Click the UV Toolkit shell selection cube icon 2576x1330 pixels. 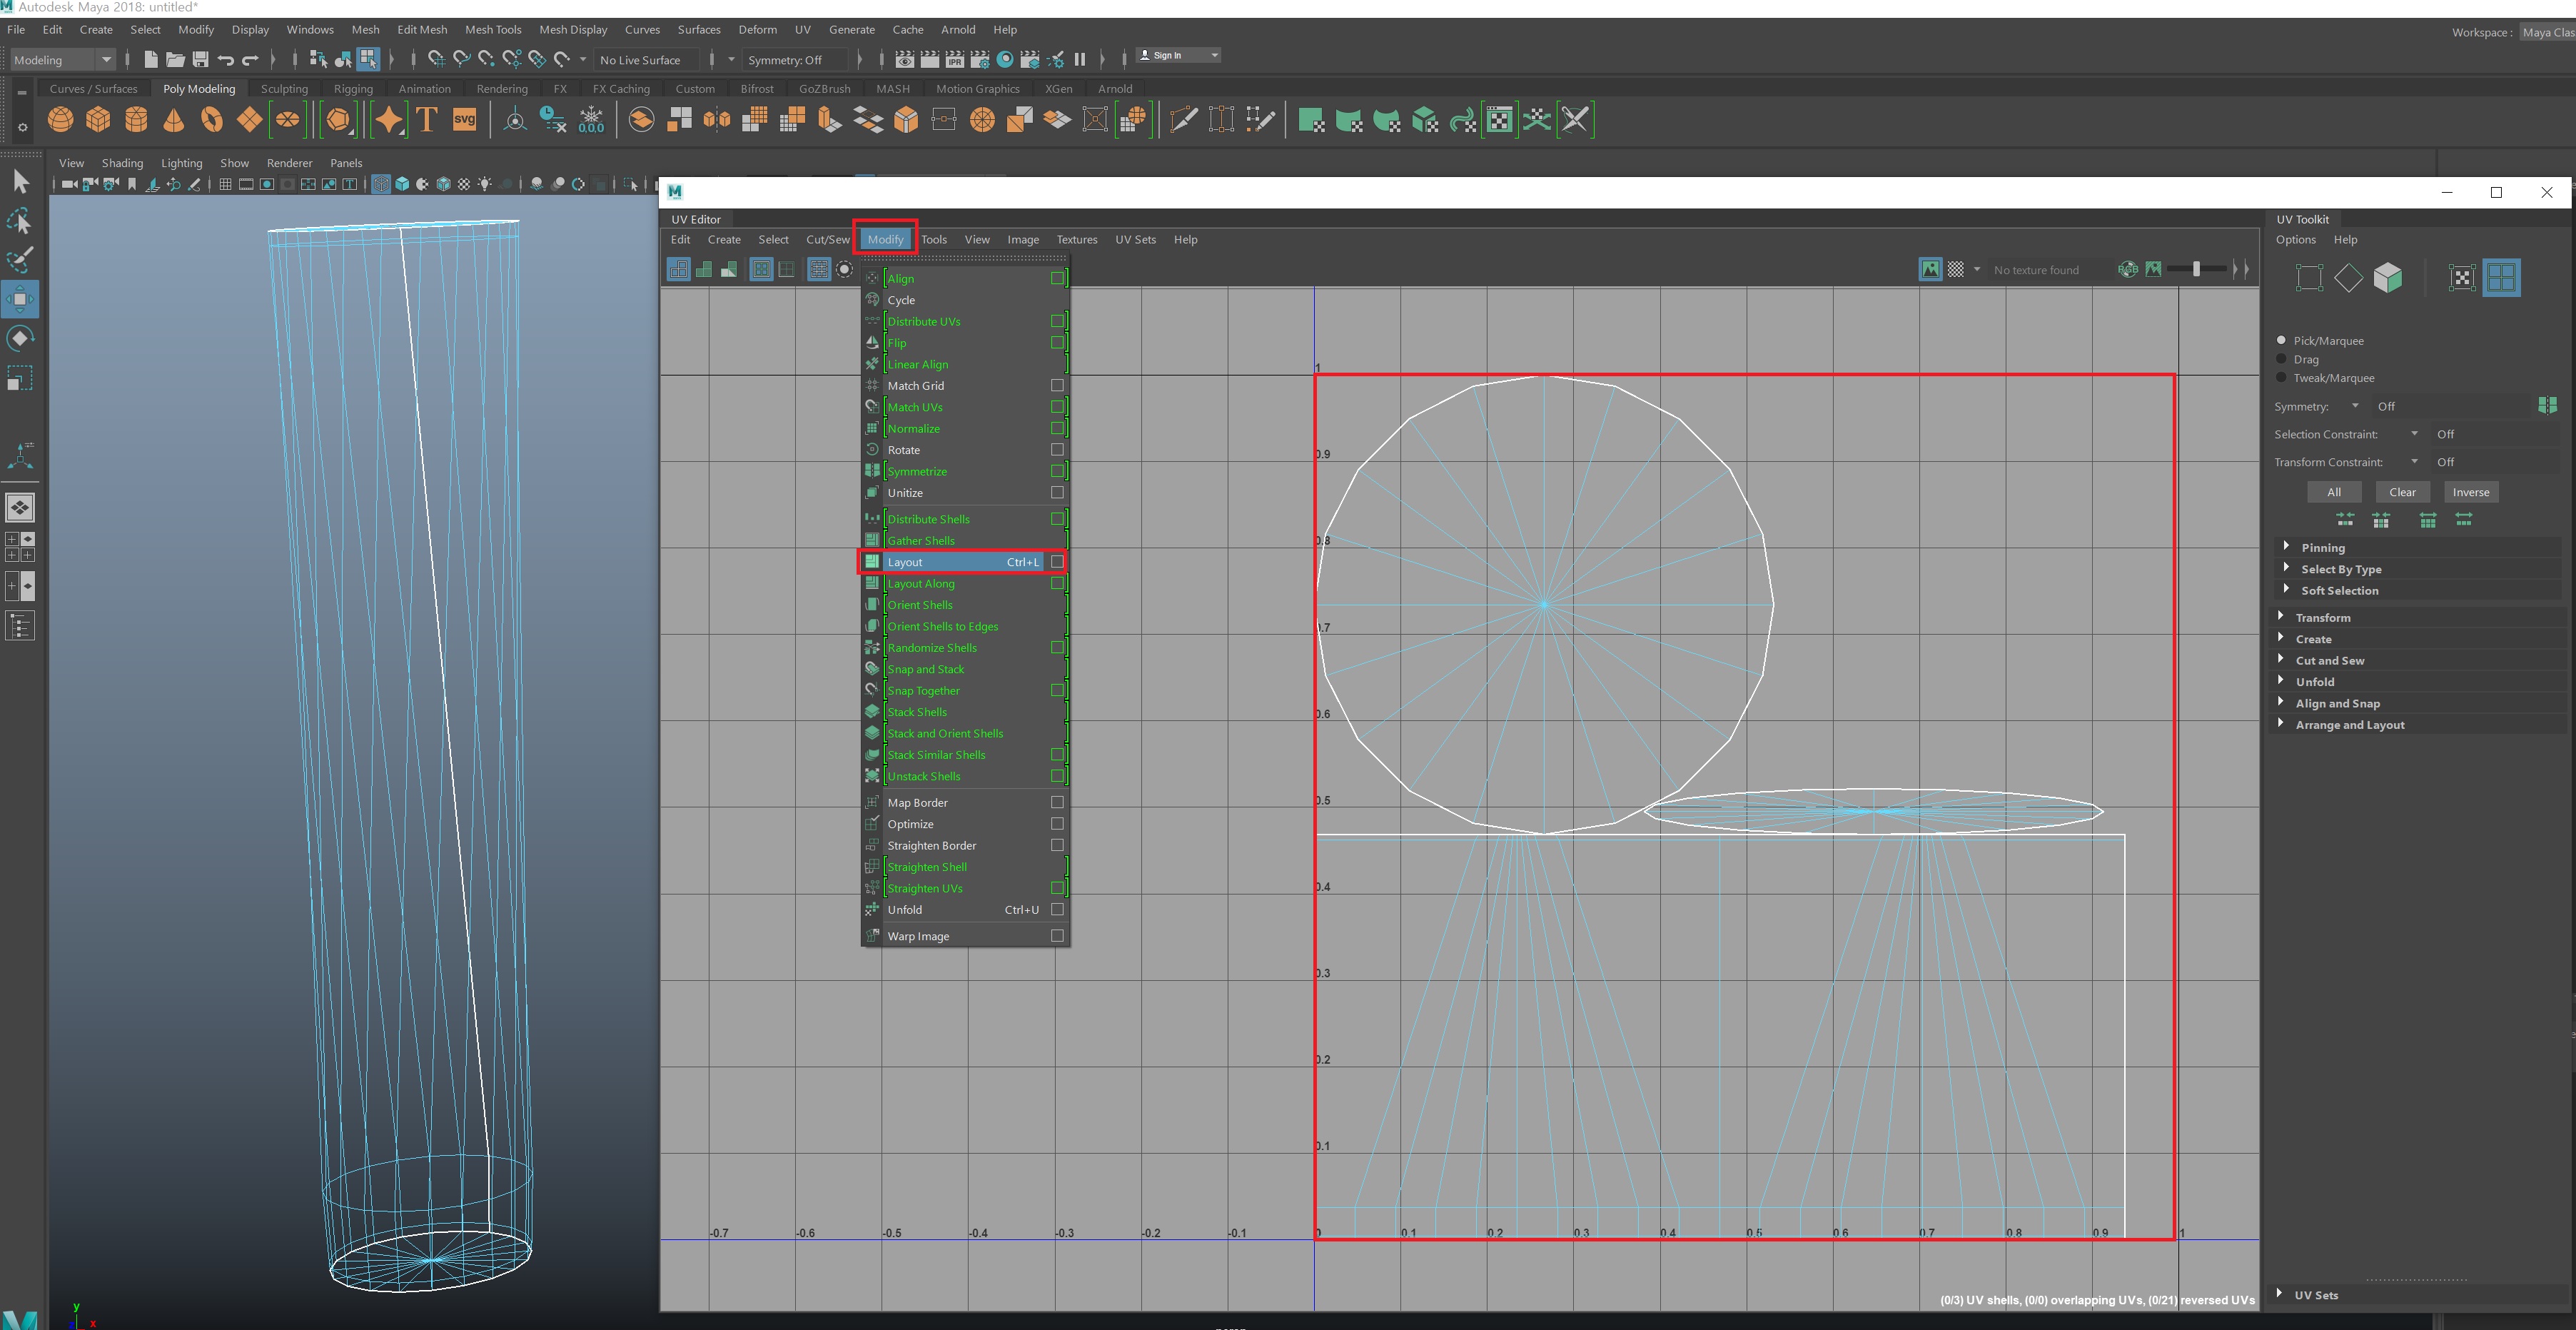click(2387, 278)
